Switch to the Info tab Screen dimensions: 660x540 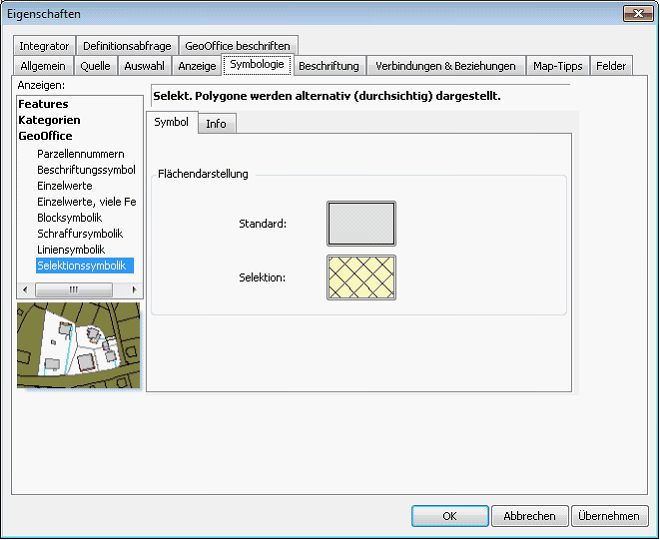coord(215,124)
